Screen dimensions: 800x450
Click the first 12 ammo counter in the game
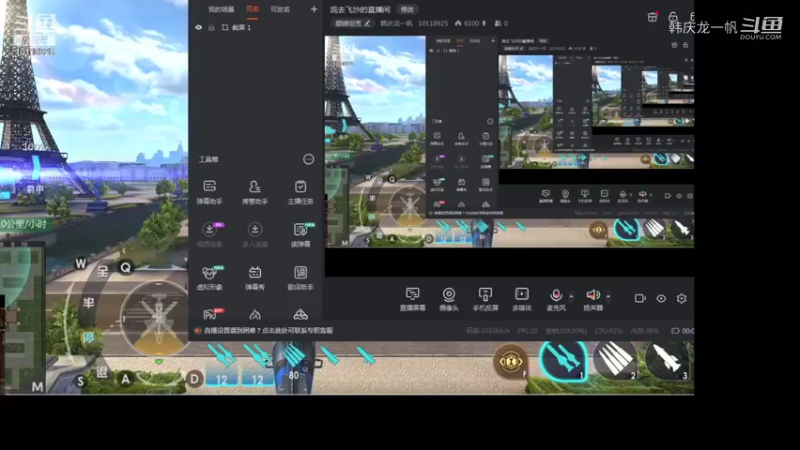tap(221, 380)
